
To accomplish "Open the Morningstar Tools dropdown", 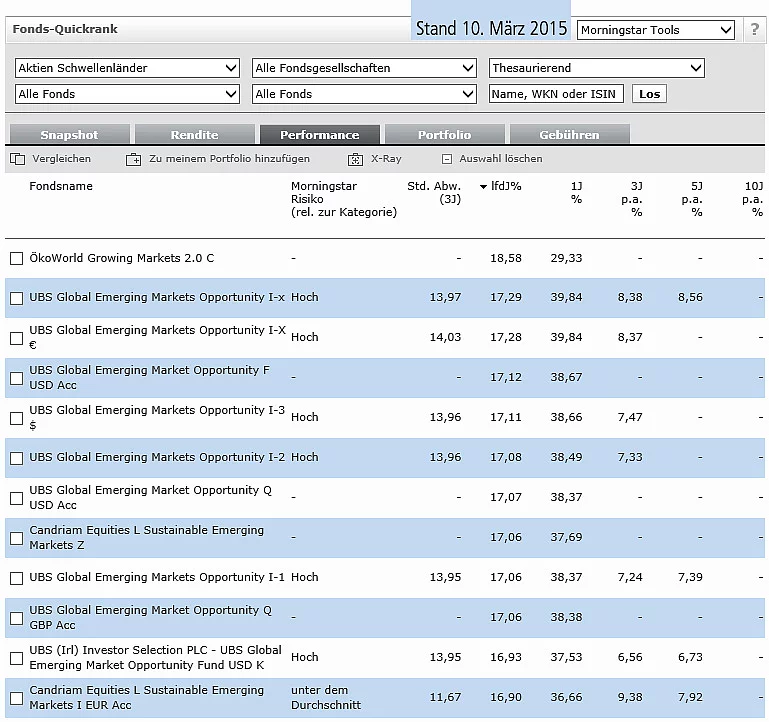I will coord(656,30).
